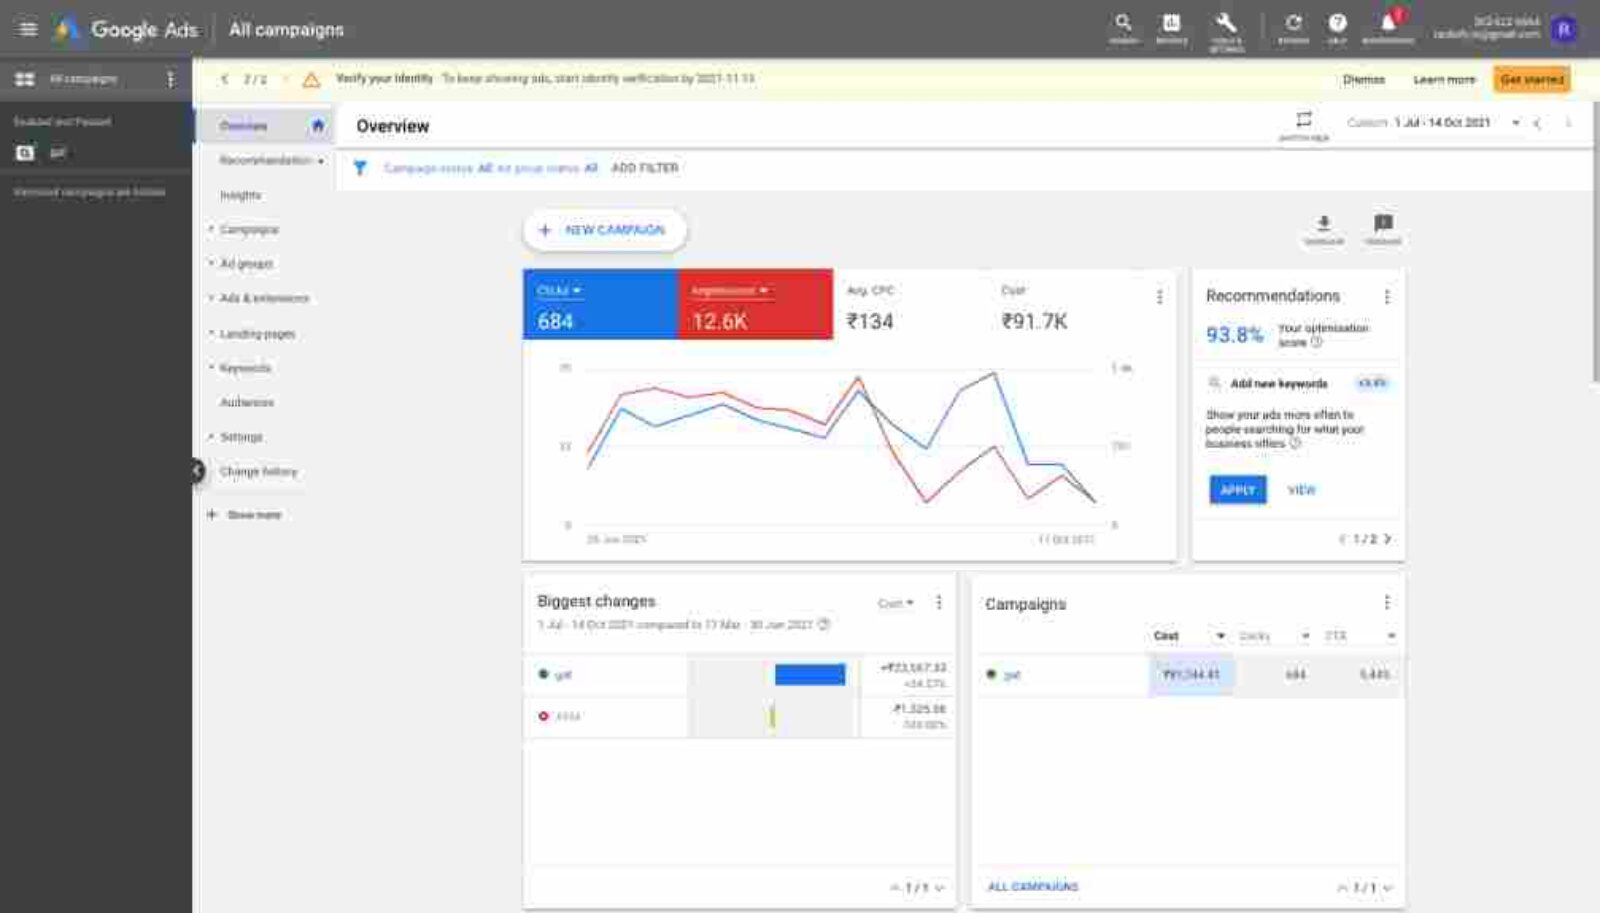Open the Help question-mark icon

1337,22
